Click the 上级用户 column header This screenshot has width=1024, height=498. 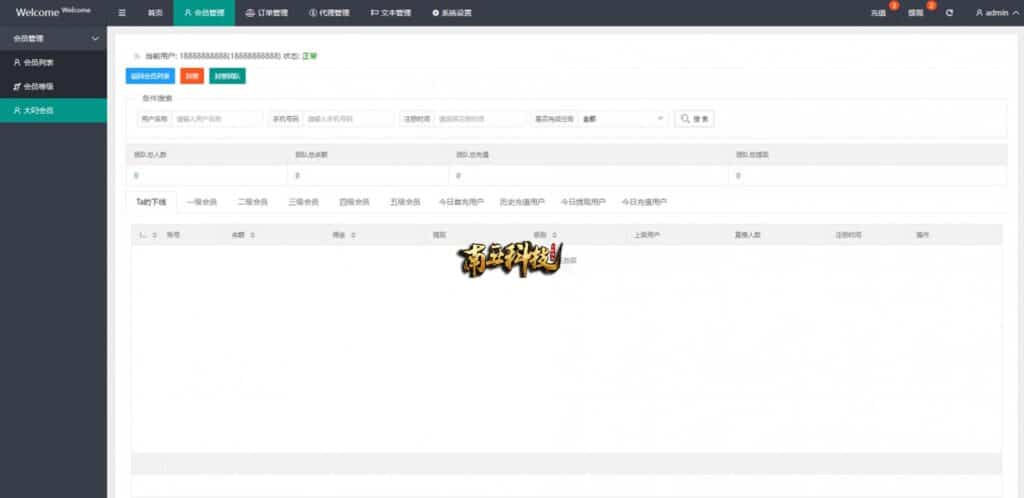click(647, 235)
